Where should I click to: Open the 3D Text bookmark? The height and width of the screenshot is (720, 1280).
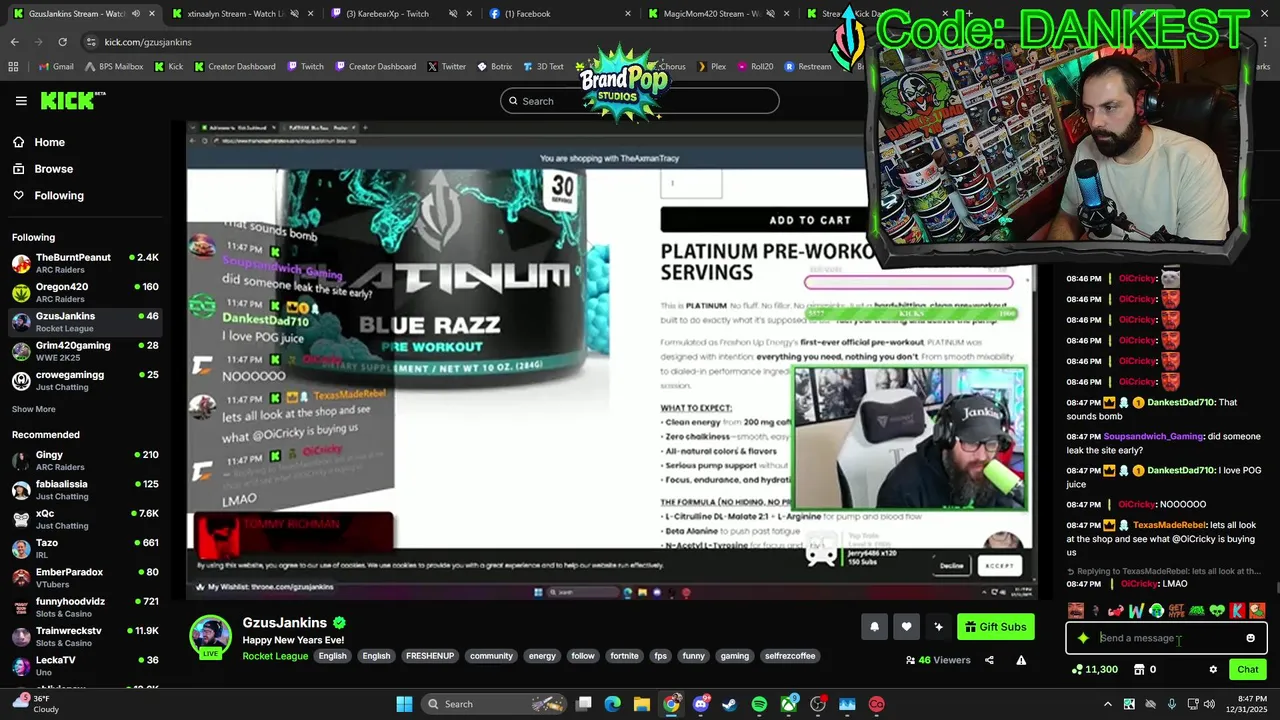[543, 66]
